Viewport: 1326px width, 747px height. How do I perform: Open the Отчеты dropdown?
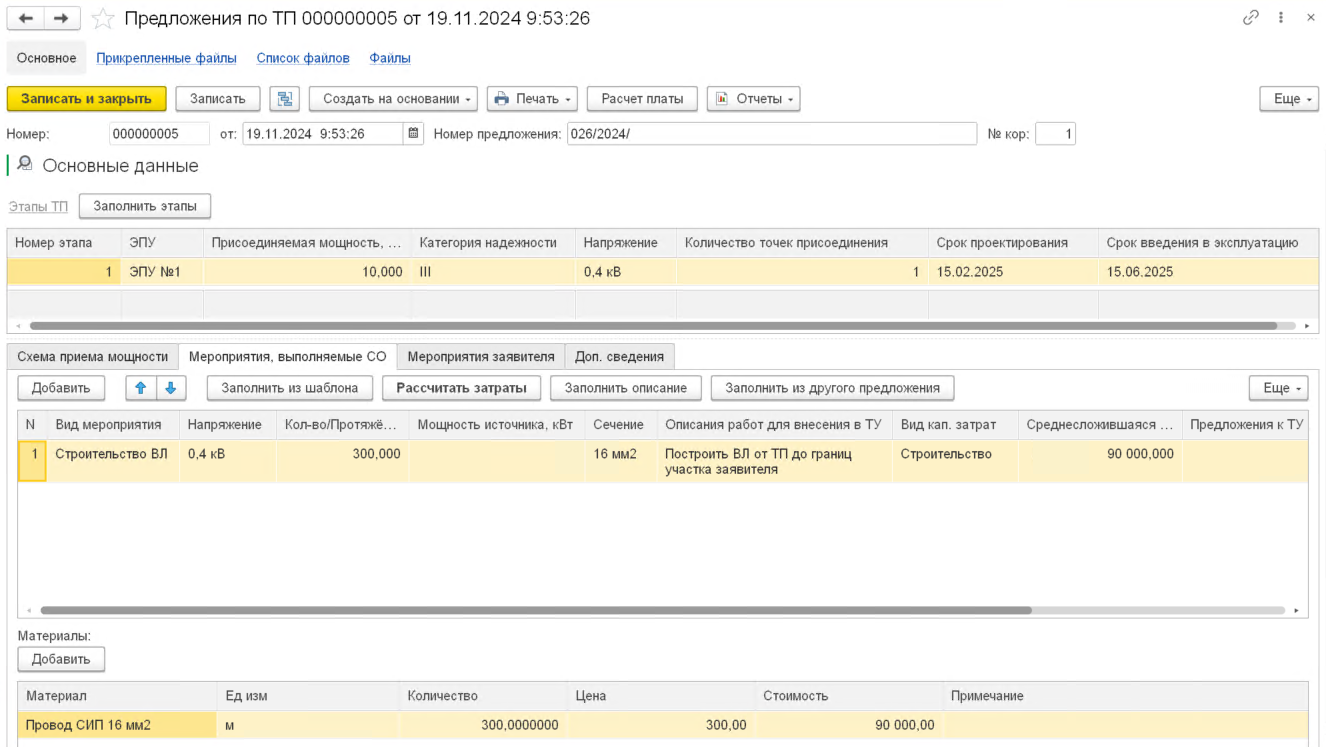click(x=753, y=99)
